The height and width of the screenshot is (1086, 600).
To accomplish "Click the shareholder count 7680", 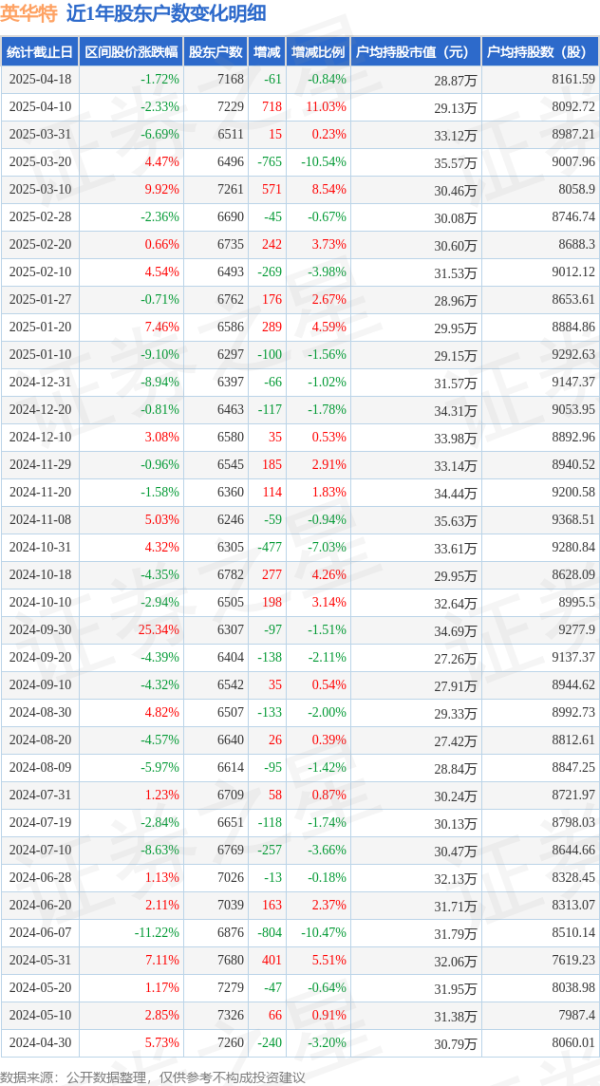I will 231,962.
